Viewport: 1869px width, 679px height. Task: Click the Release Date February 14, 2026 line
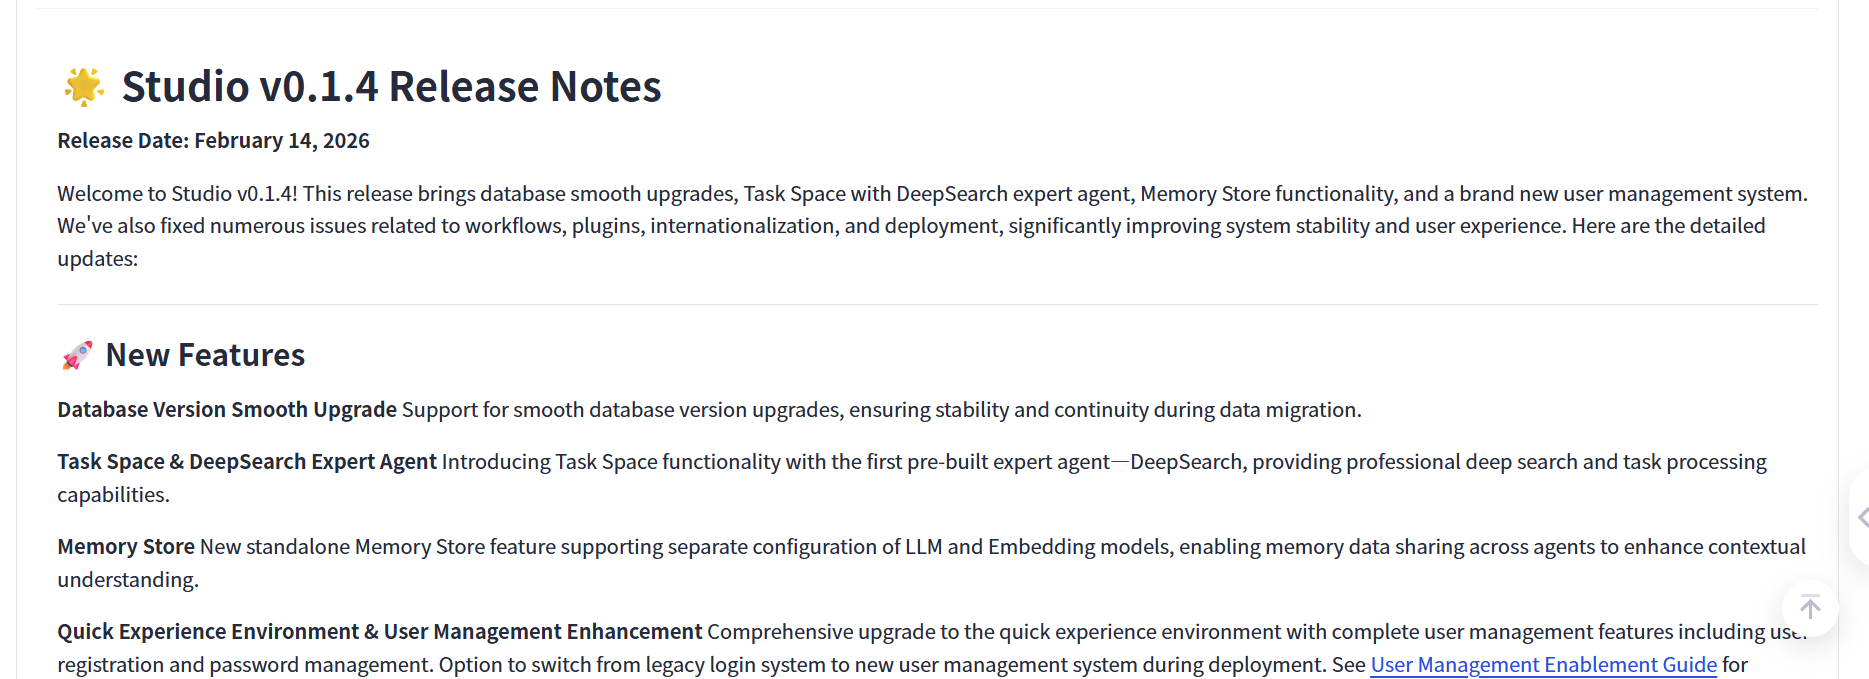coord(213,141)
